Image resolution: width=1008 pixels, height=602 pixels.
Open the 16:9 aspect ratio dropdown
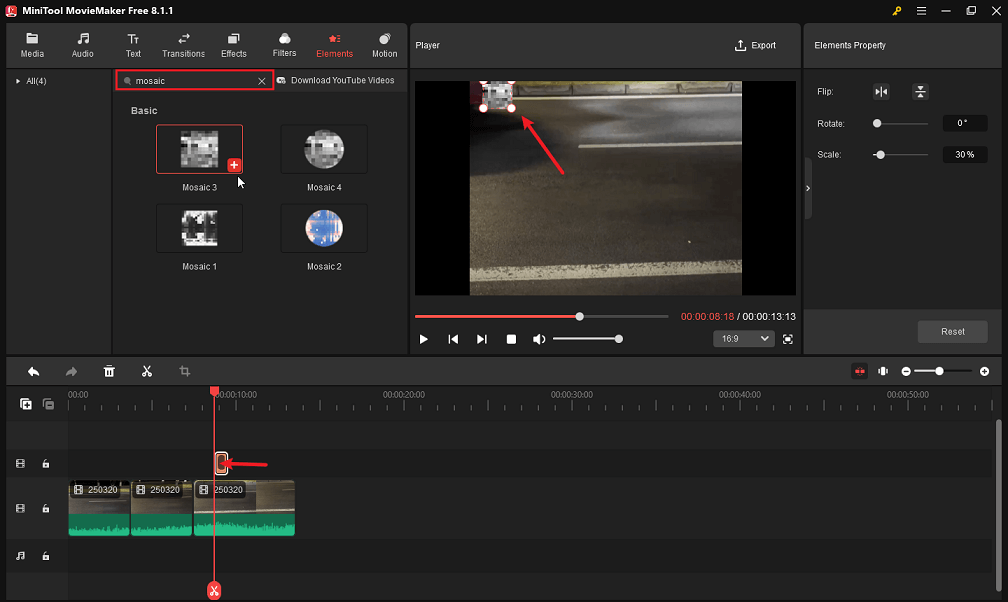click(x=744, y=339)
